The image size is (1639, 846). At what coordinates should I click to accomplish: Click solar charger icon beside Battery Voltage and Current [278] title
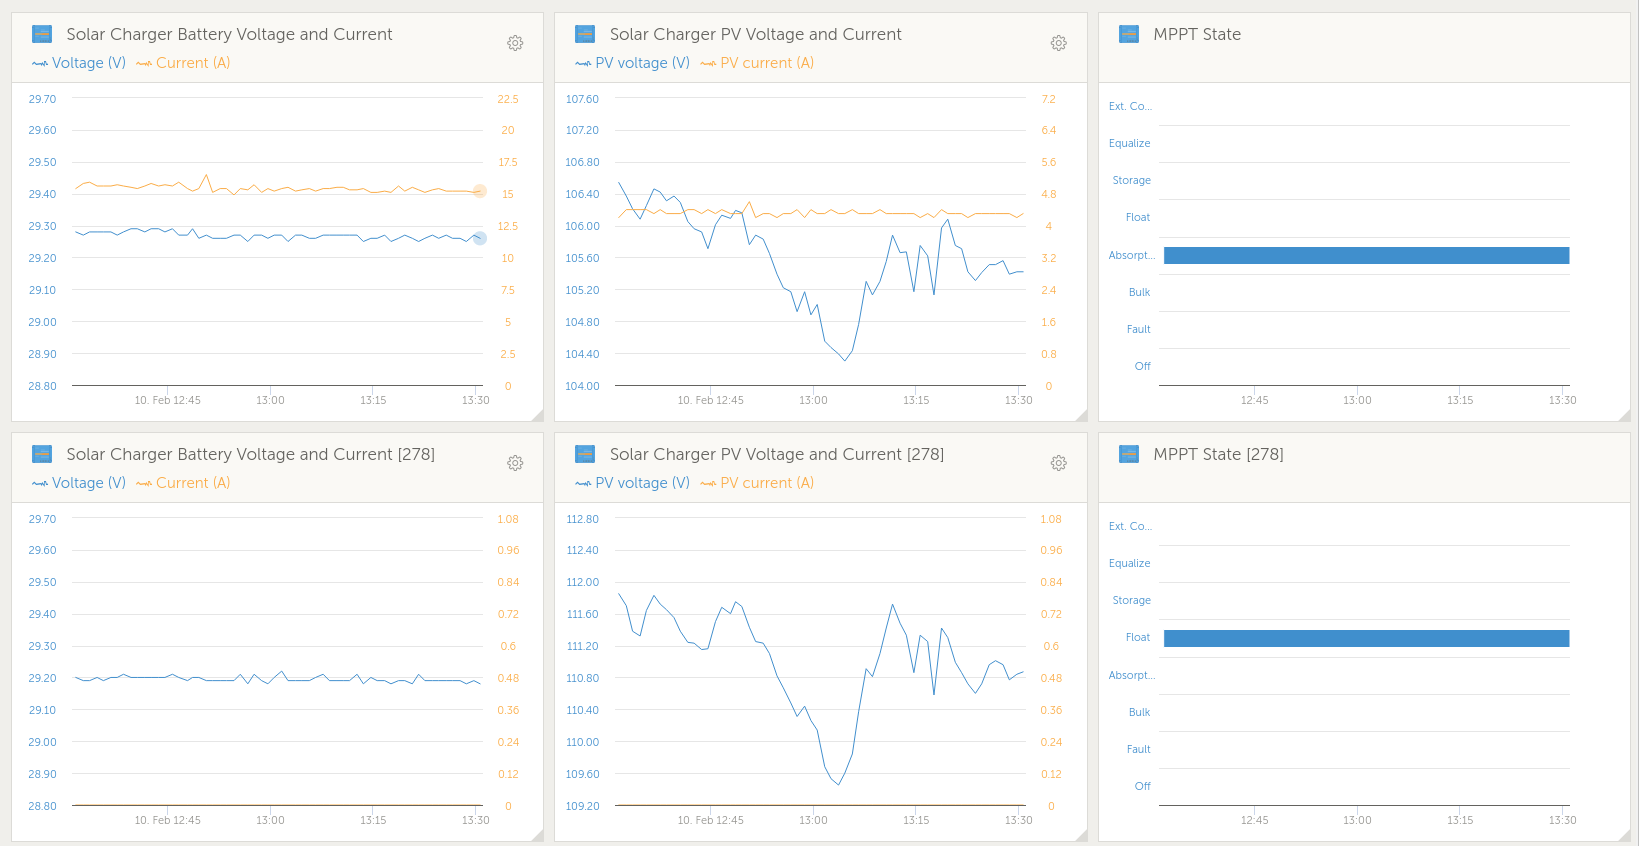42,454
